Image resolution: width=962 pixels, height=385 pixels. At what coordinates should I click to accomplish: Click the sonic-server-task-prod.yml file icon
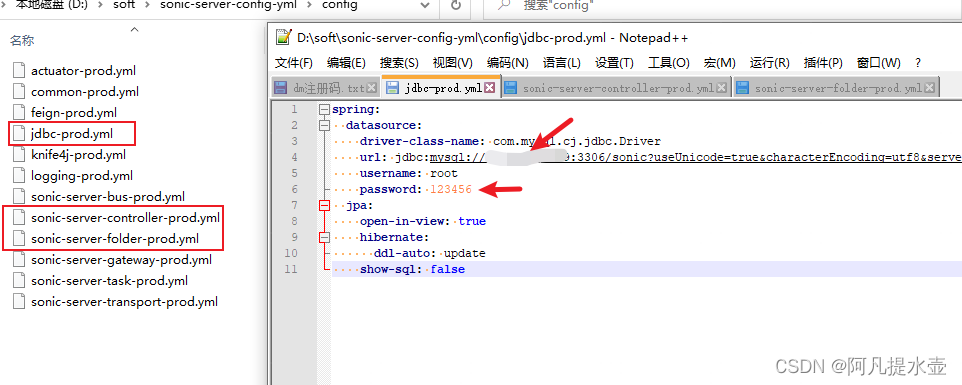20,281
